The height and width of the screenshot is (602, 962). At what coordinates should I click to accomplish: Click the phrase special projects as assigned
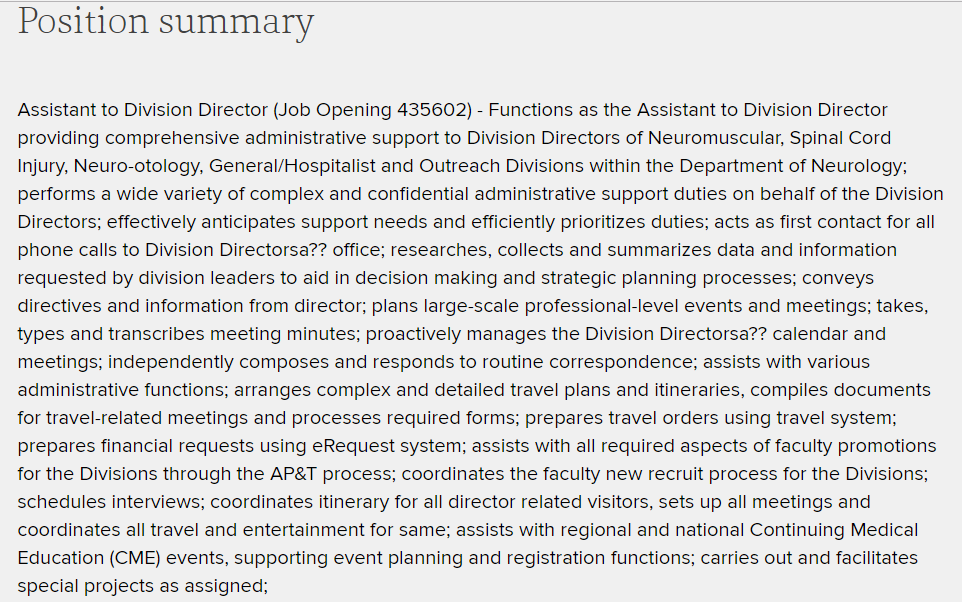(140, 586)
